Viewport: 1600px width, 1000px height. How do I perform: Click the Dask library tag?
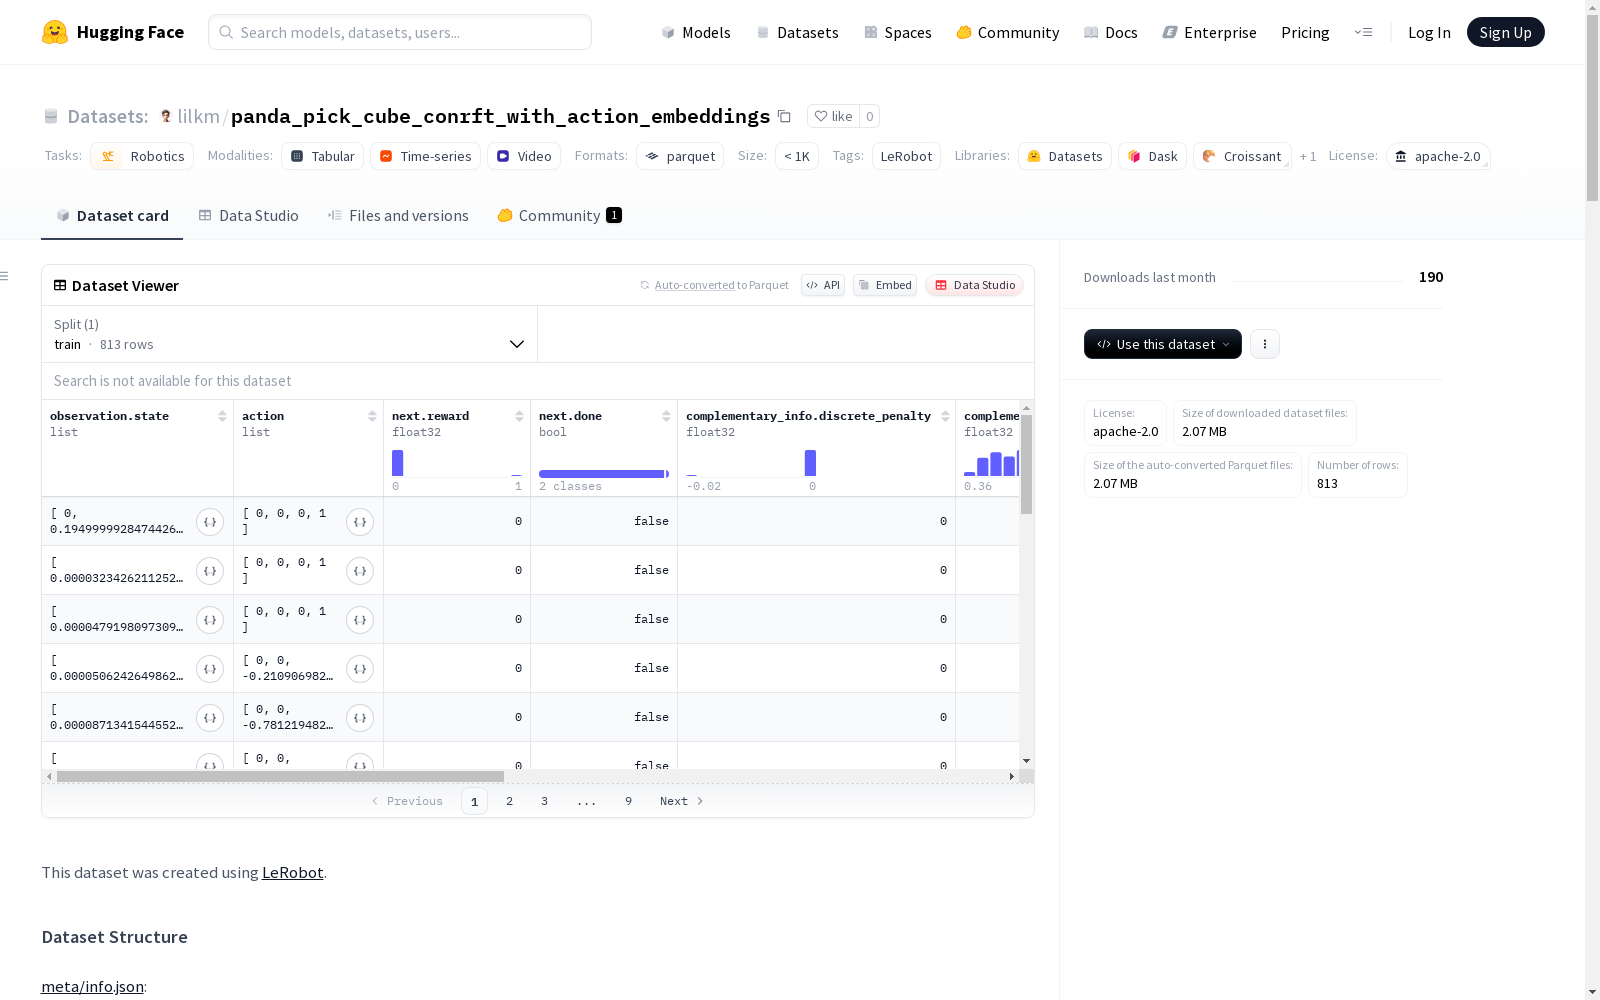coord(1152,156)
